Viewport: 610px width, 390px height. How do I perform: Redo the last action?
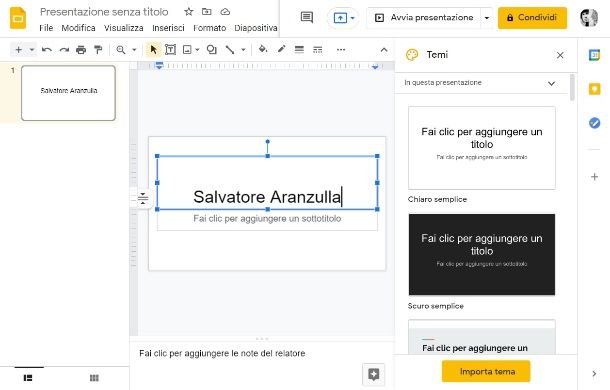(64, 49)
